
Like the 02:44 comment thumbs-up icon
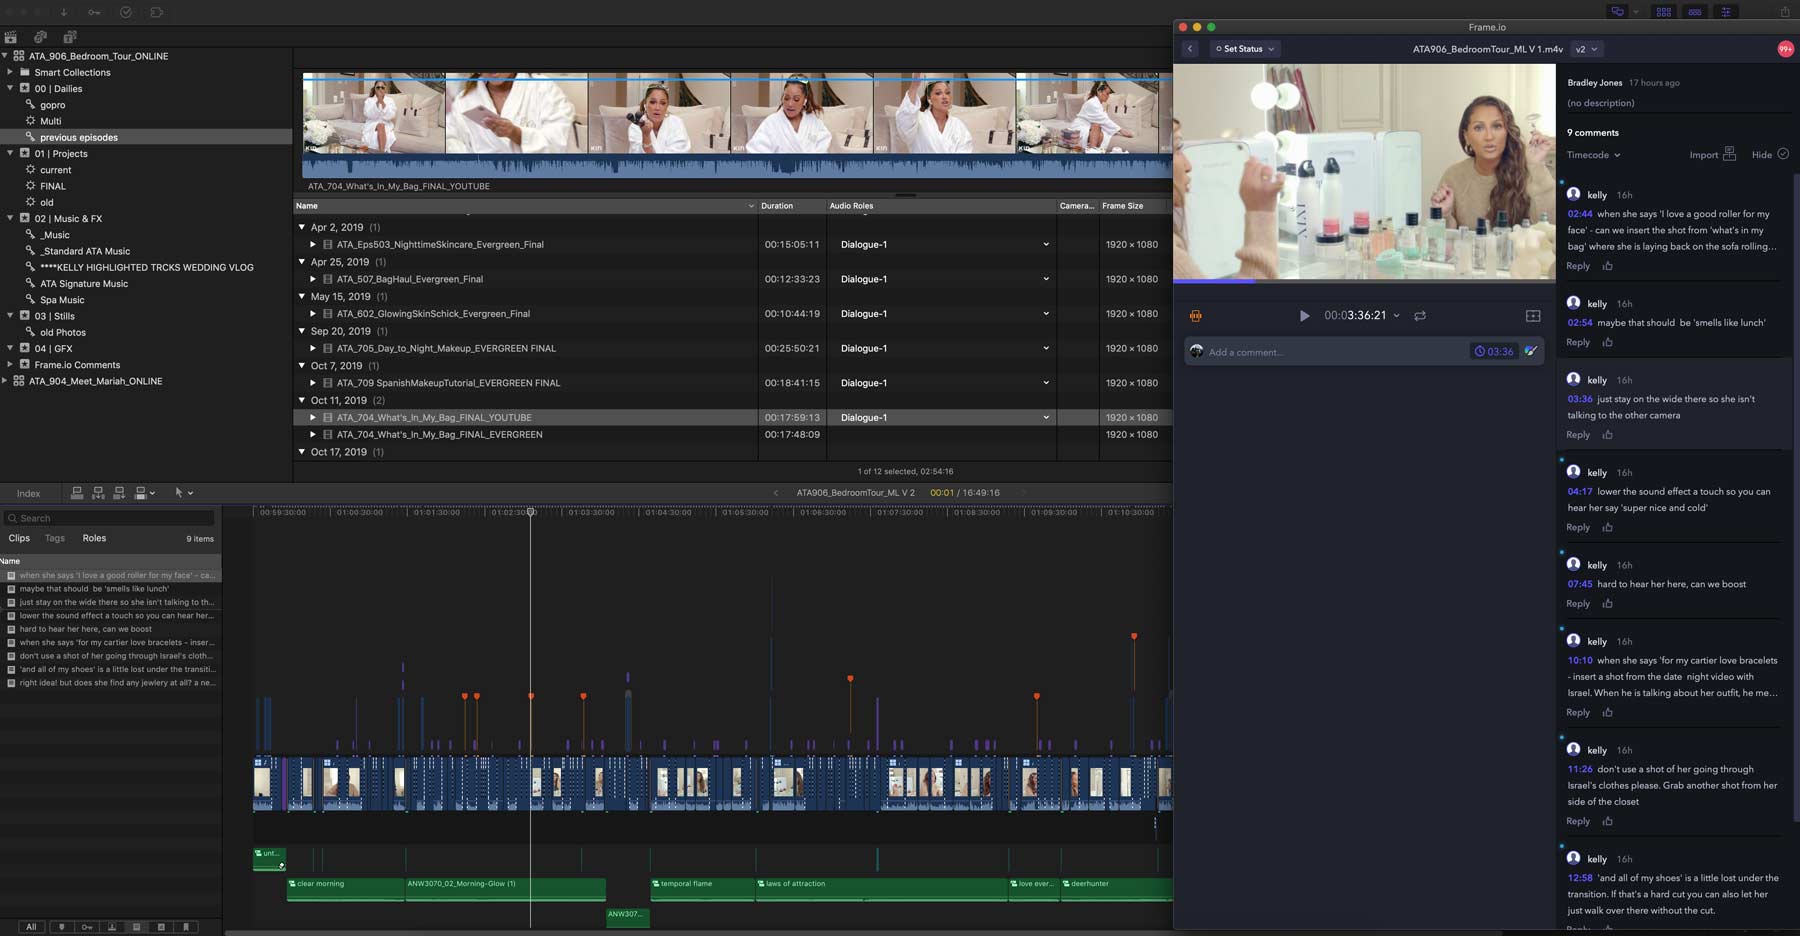pos(1608,266)
